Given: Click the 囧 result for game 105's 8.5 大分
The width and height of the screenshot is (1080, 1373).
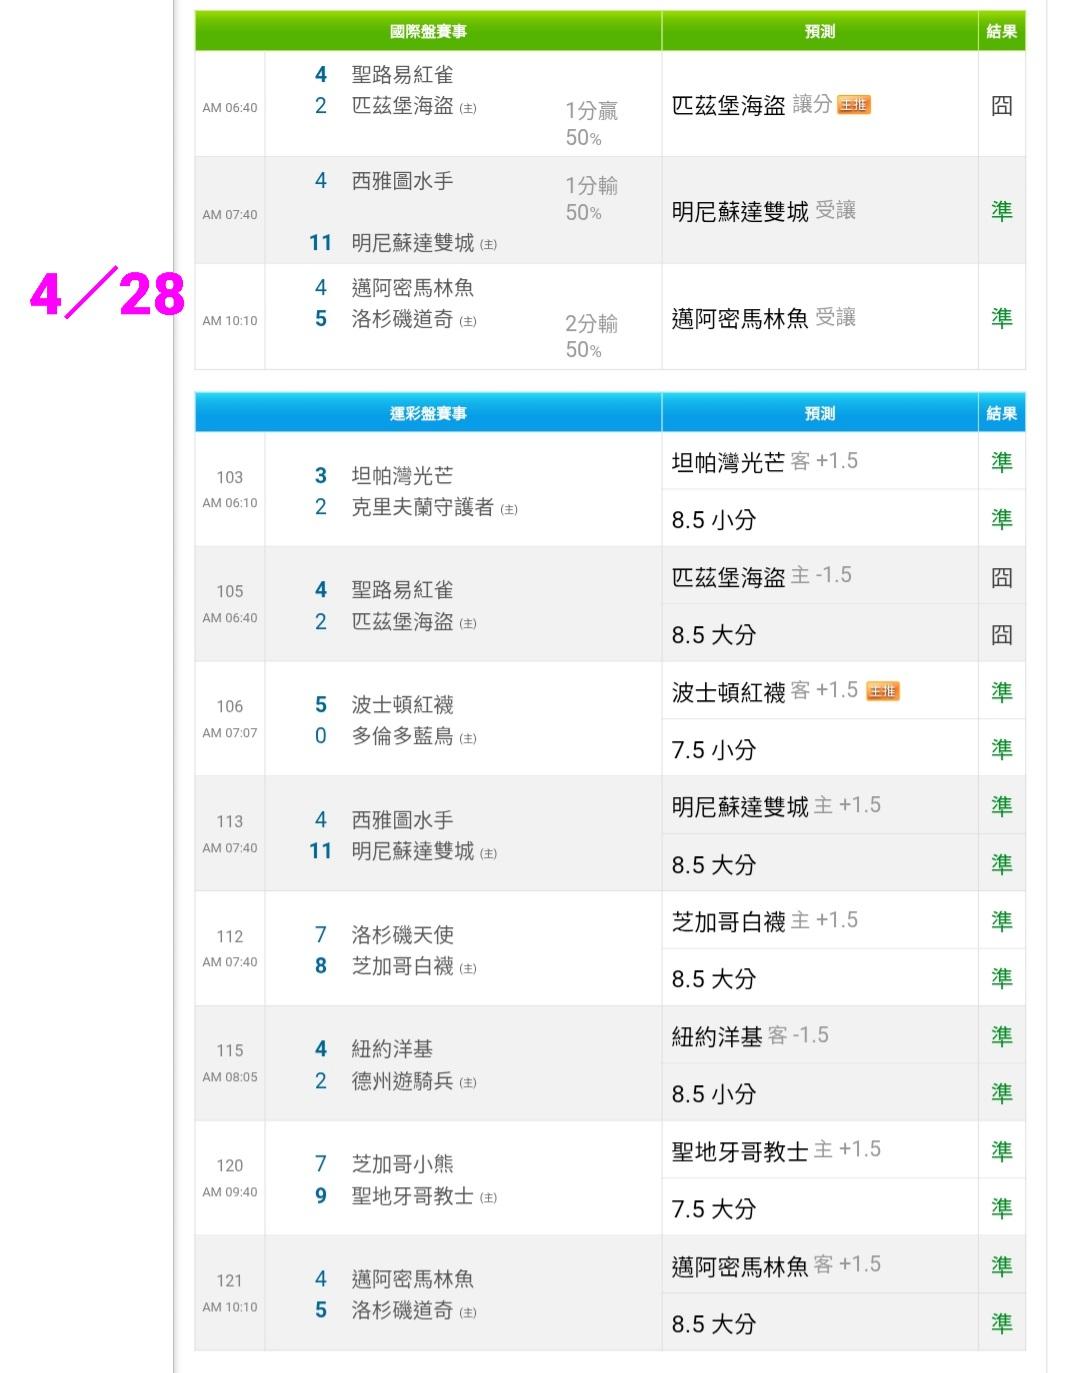Looking at the screenshot, I should [x=1001, y=635].
